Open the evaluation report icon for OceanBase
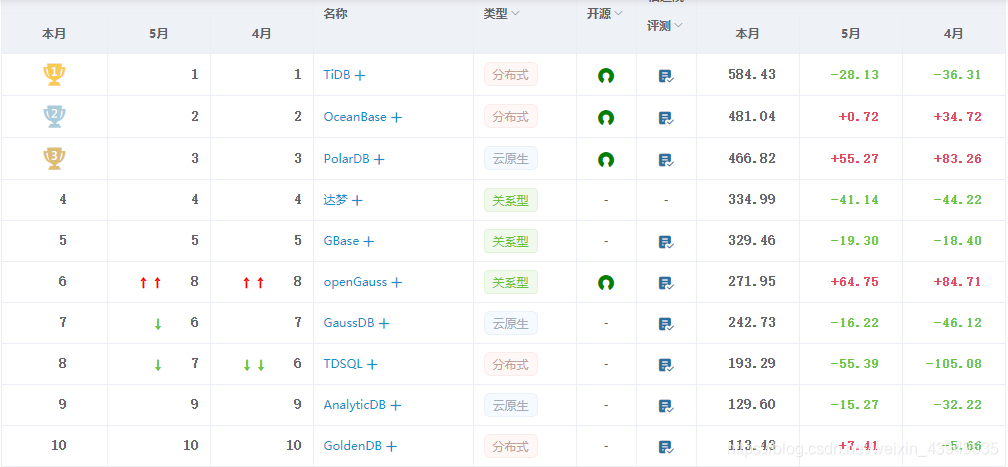The height and width of the screenshot is (467, 1008). [x=666, y=118]
